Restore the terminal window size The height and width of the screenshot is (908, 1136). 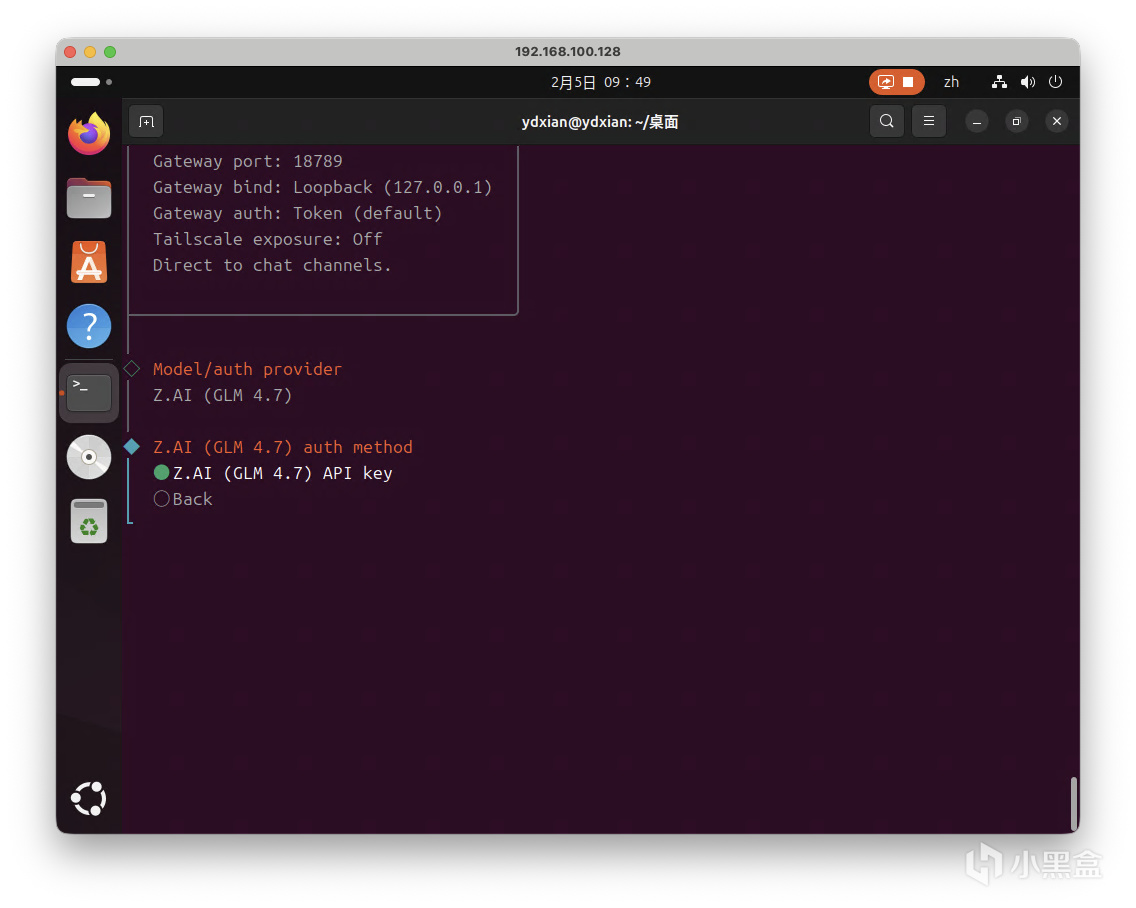[1016, 122]
